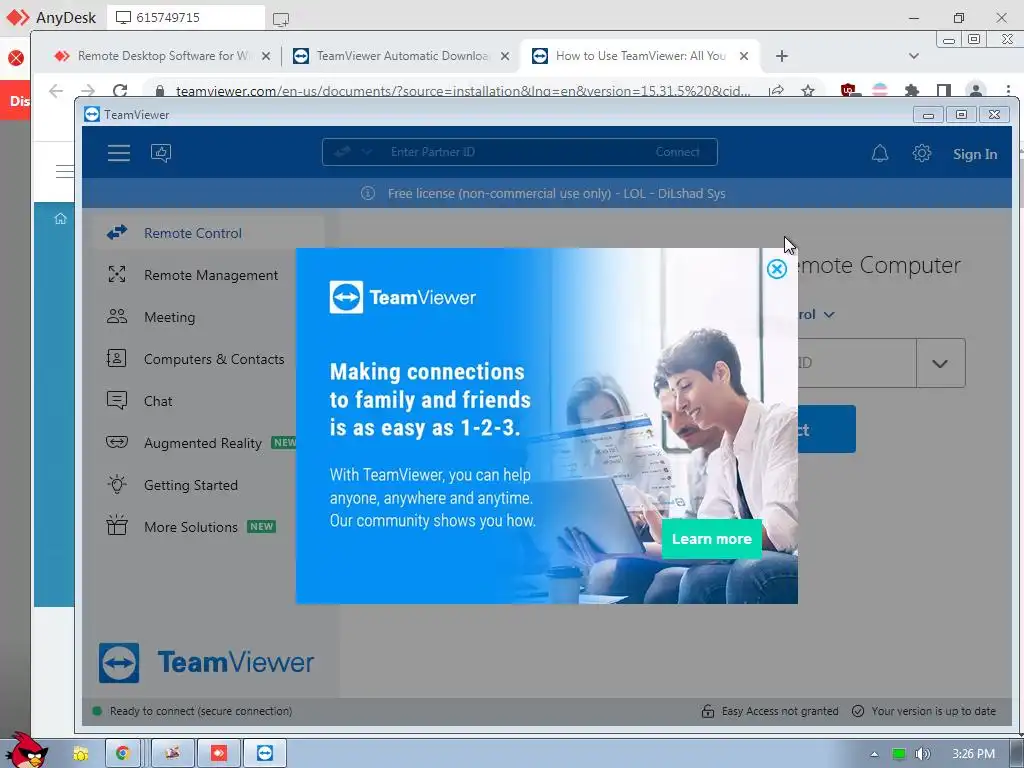1024x768 pixels.
Task: Select Remote Management in sidebar
Action: coord(209,275)
